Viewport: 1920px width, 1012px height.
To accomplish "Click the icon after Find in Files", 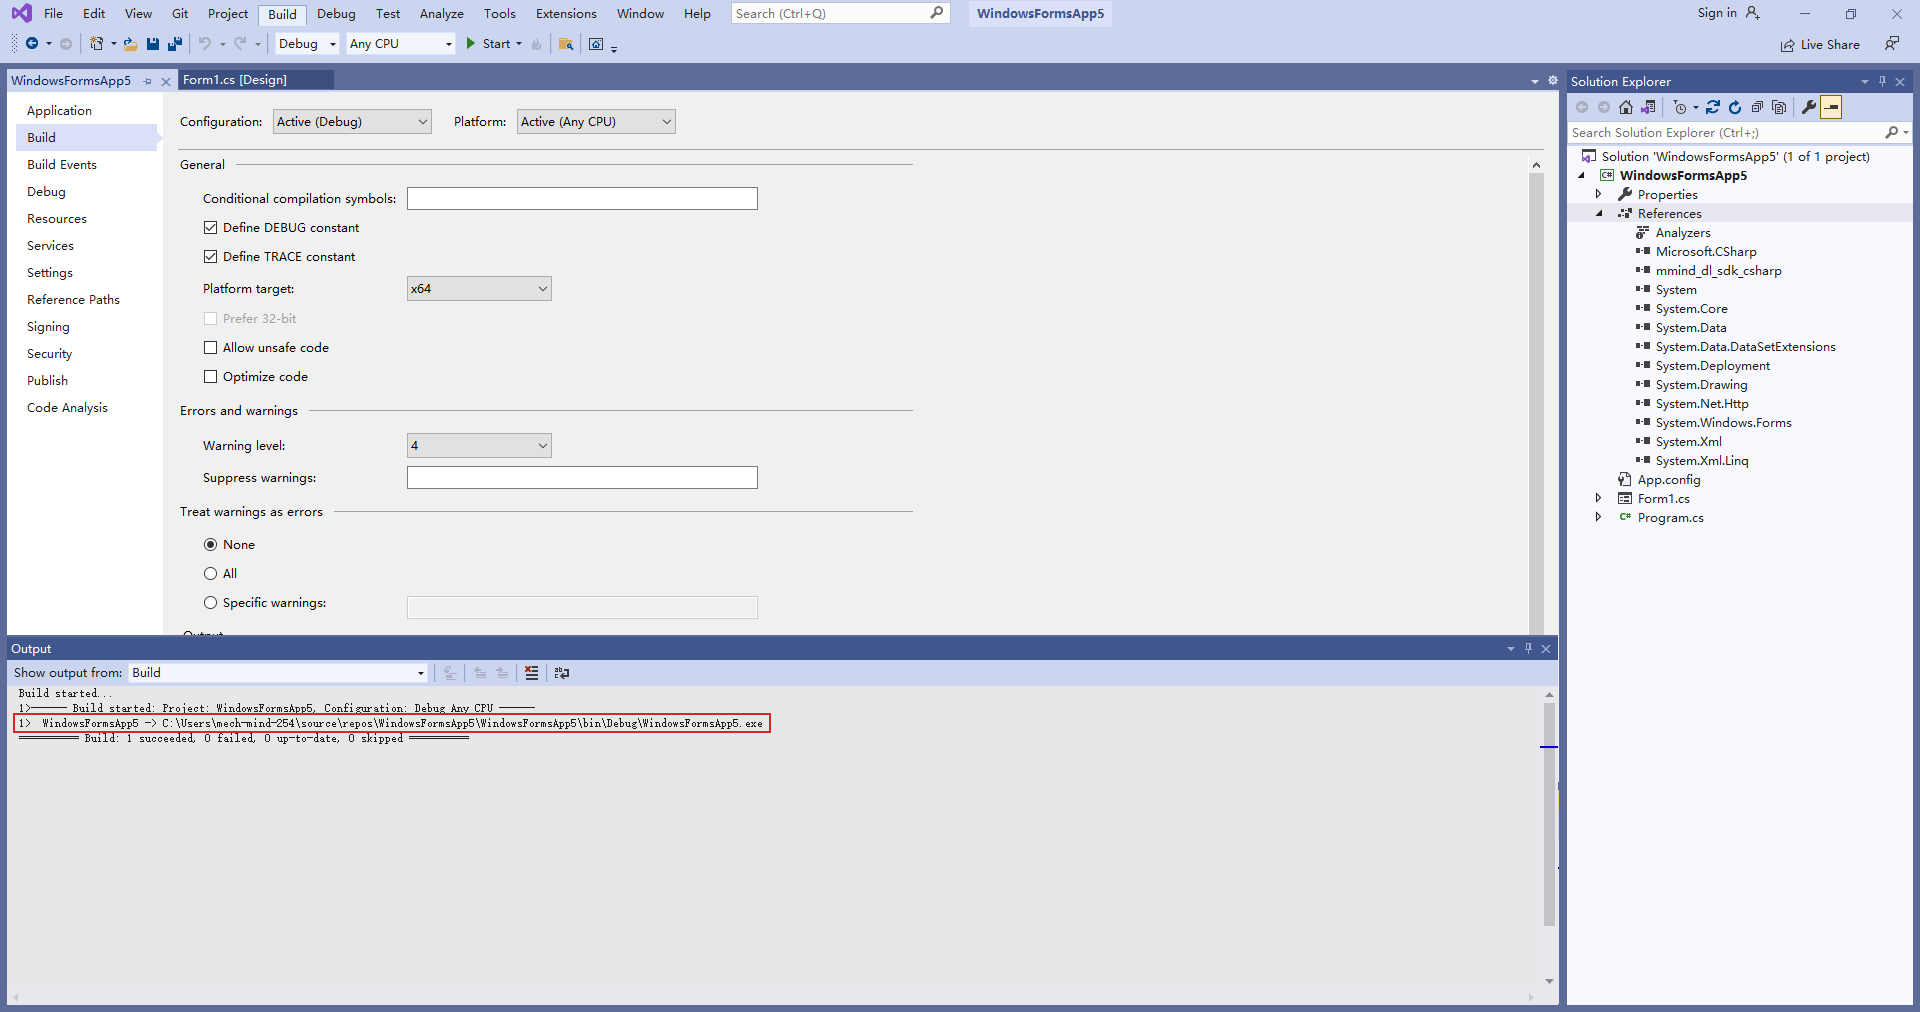I will tap(596, 44).
